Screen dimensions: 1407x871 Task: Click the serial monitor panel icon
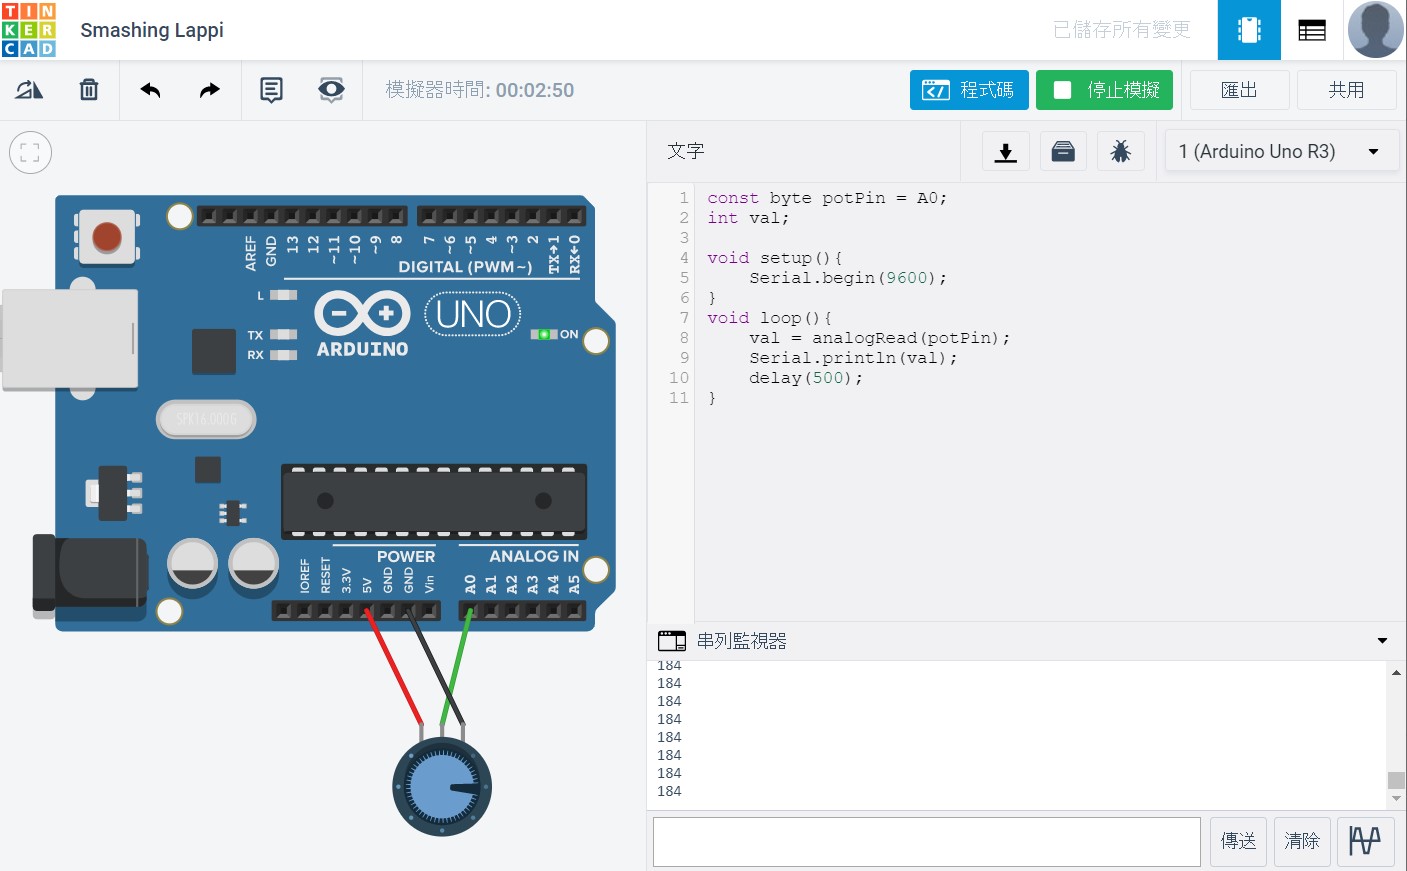[672, 641]
